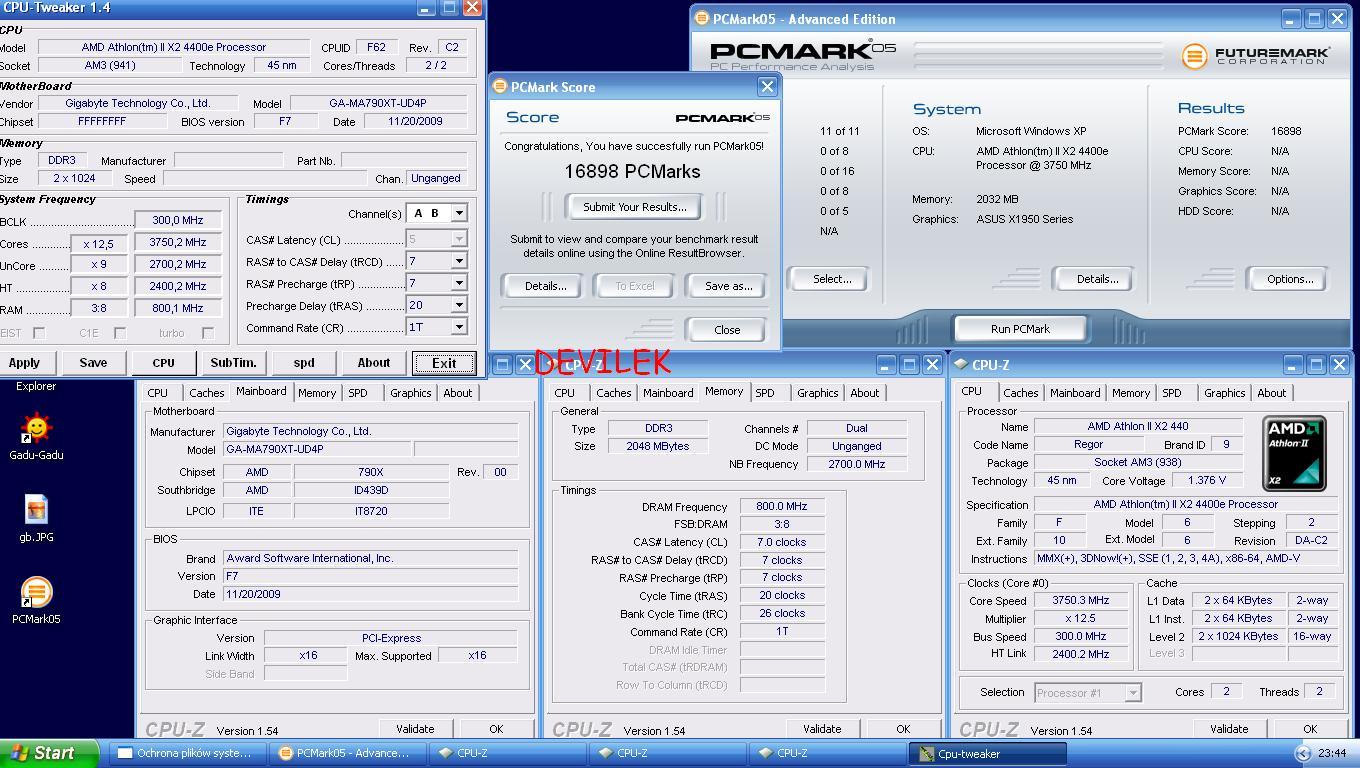The width and height of the screenshot is (1360, 768).
Task: Click Submit Your Results button
Action: pyautogui.click(x=634, y=207)
